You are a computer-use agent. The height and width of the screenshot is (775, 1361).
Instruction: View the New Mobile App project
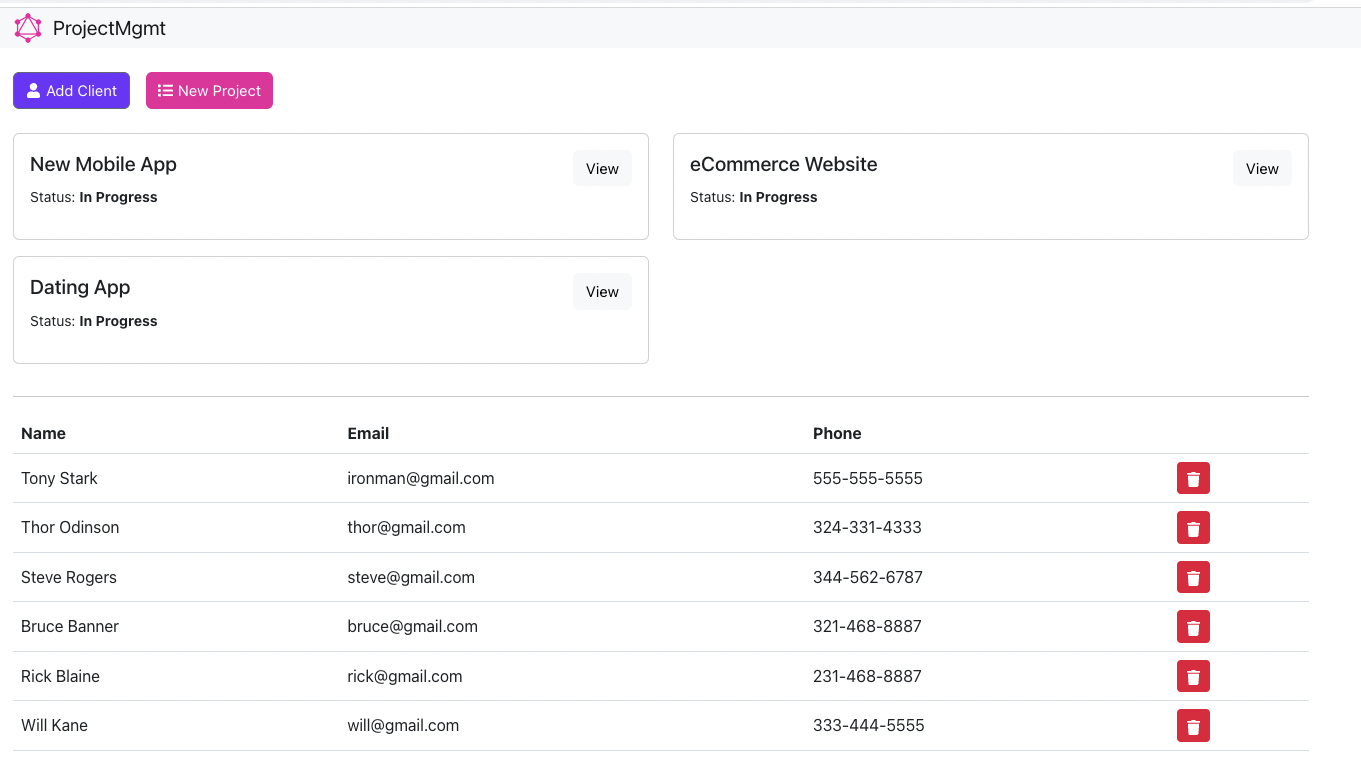(602, 168)
